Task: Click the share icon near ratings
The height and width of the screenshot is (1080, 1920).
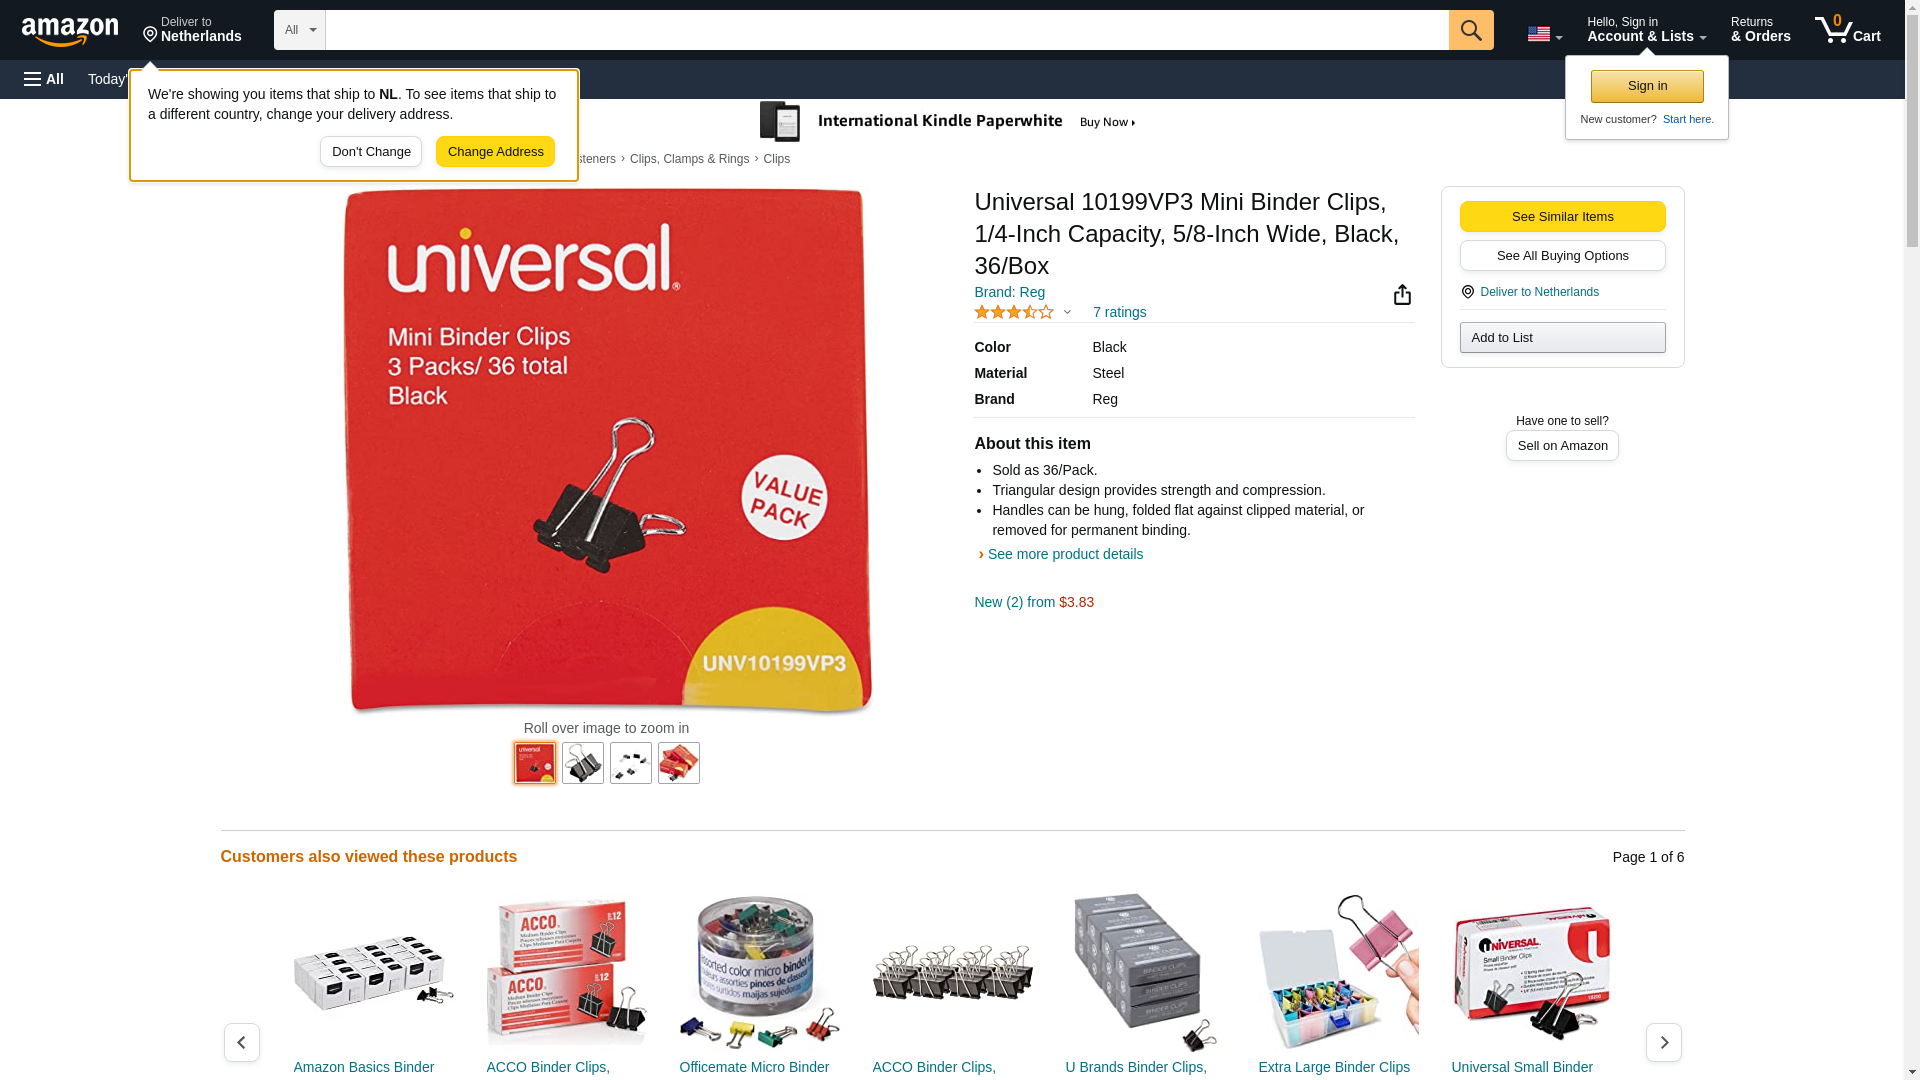Action: [x=1402, y=294]
